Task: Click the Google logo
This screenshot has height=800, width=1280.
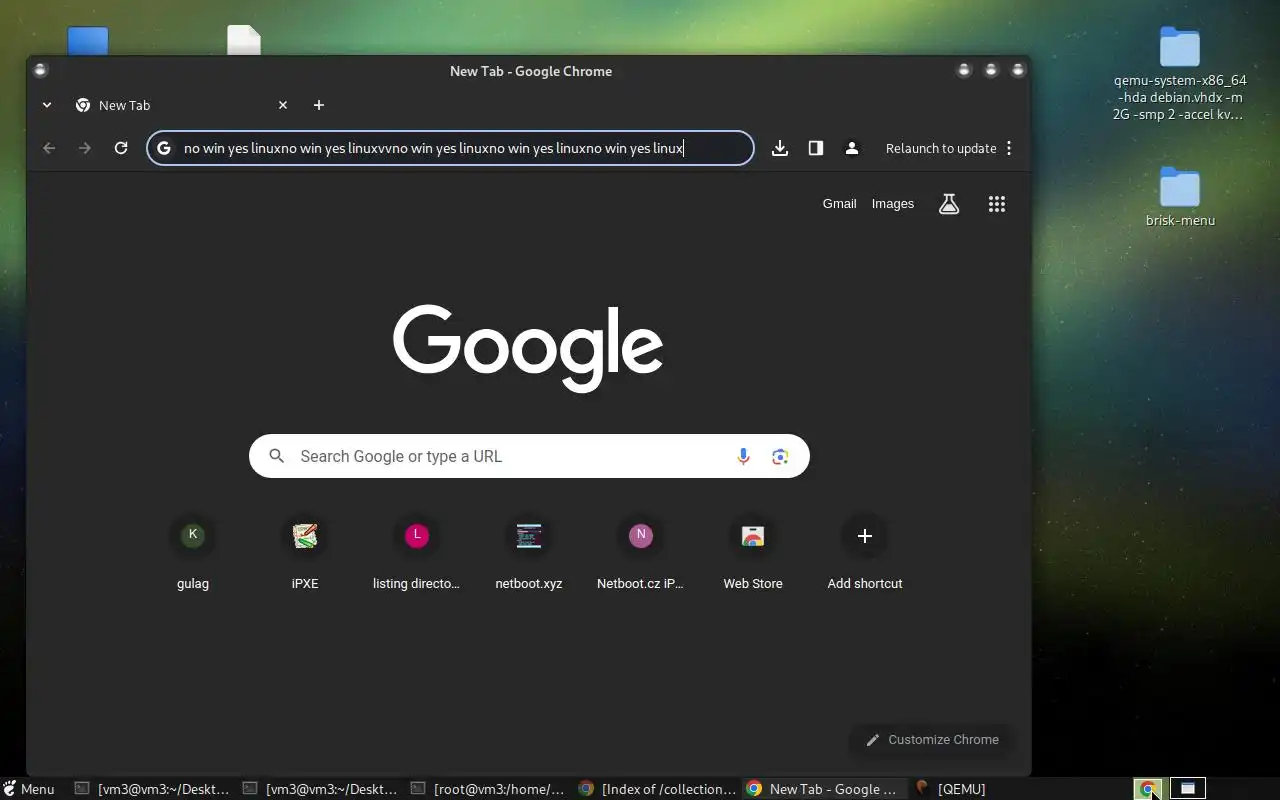Action: (528, 348)
